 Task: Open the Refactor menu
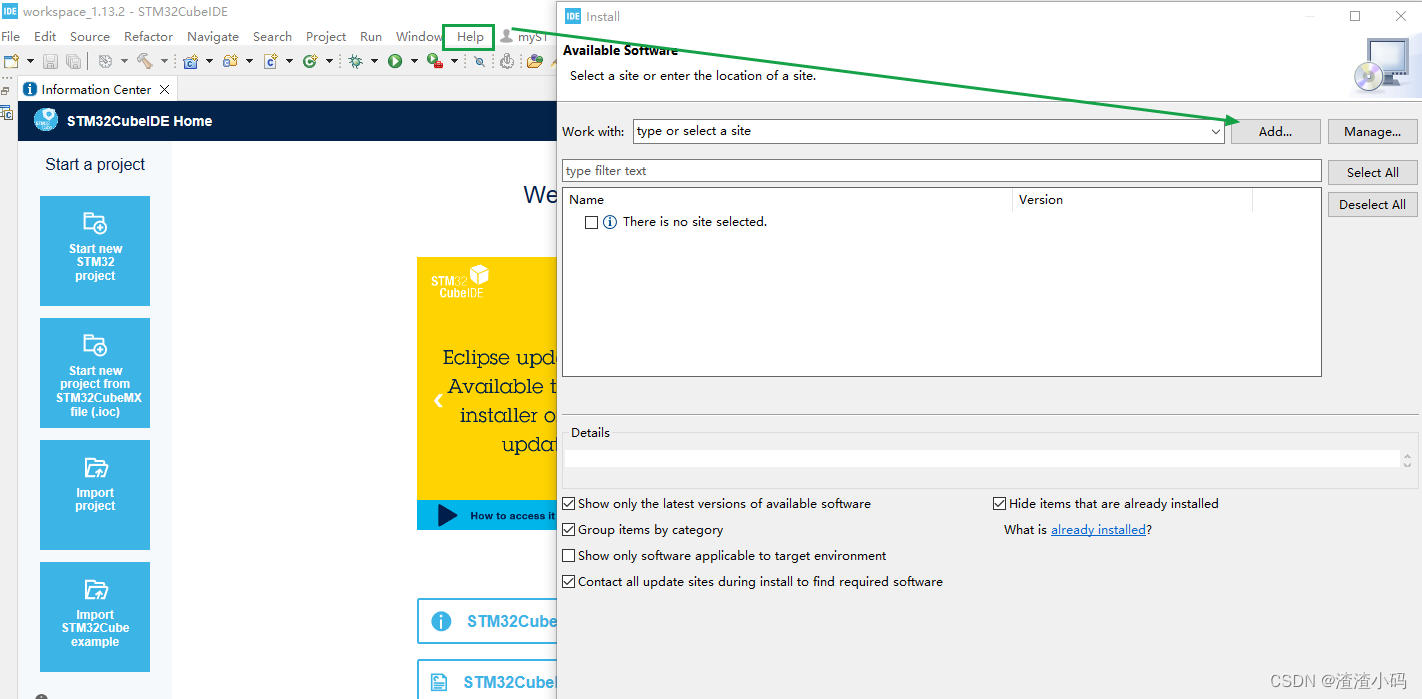coord(149,36)
